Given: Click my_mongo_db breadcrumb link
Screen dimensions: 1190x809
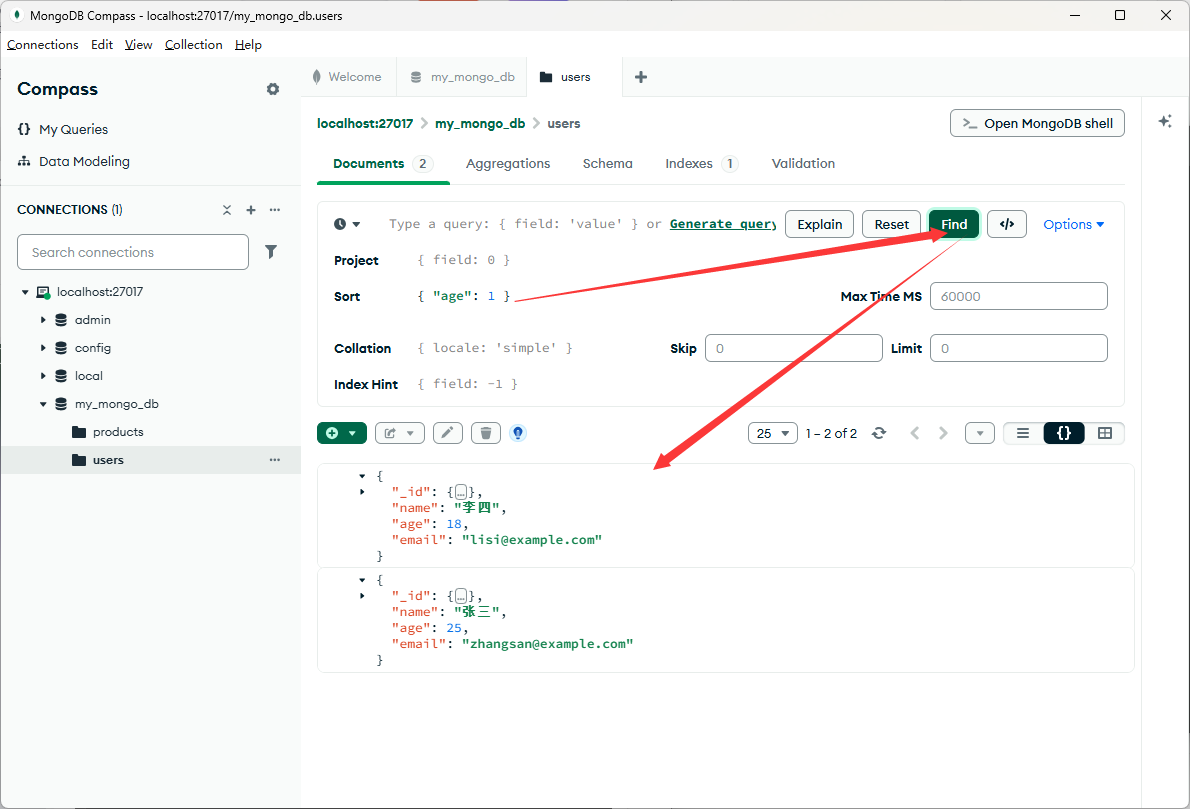Looking at the screenshot, I should 480,123.
